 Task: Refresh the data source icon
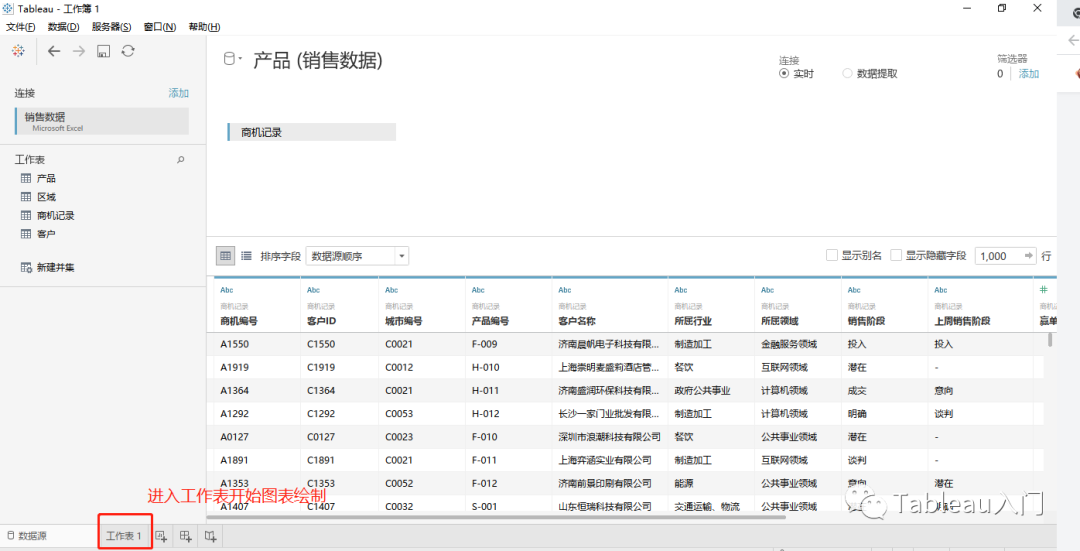[x=128, y=51]
